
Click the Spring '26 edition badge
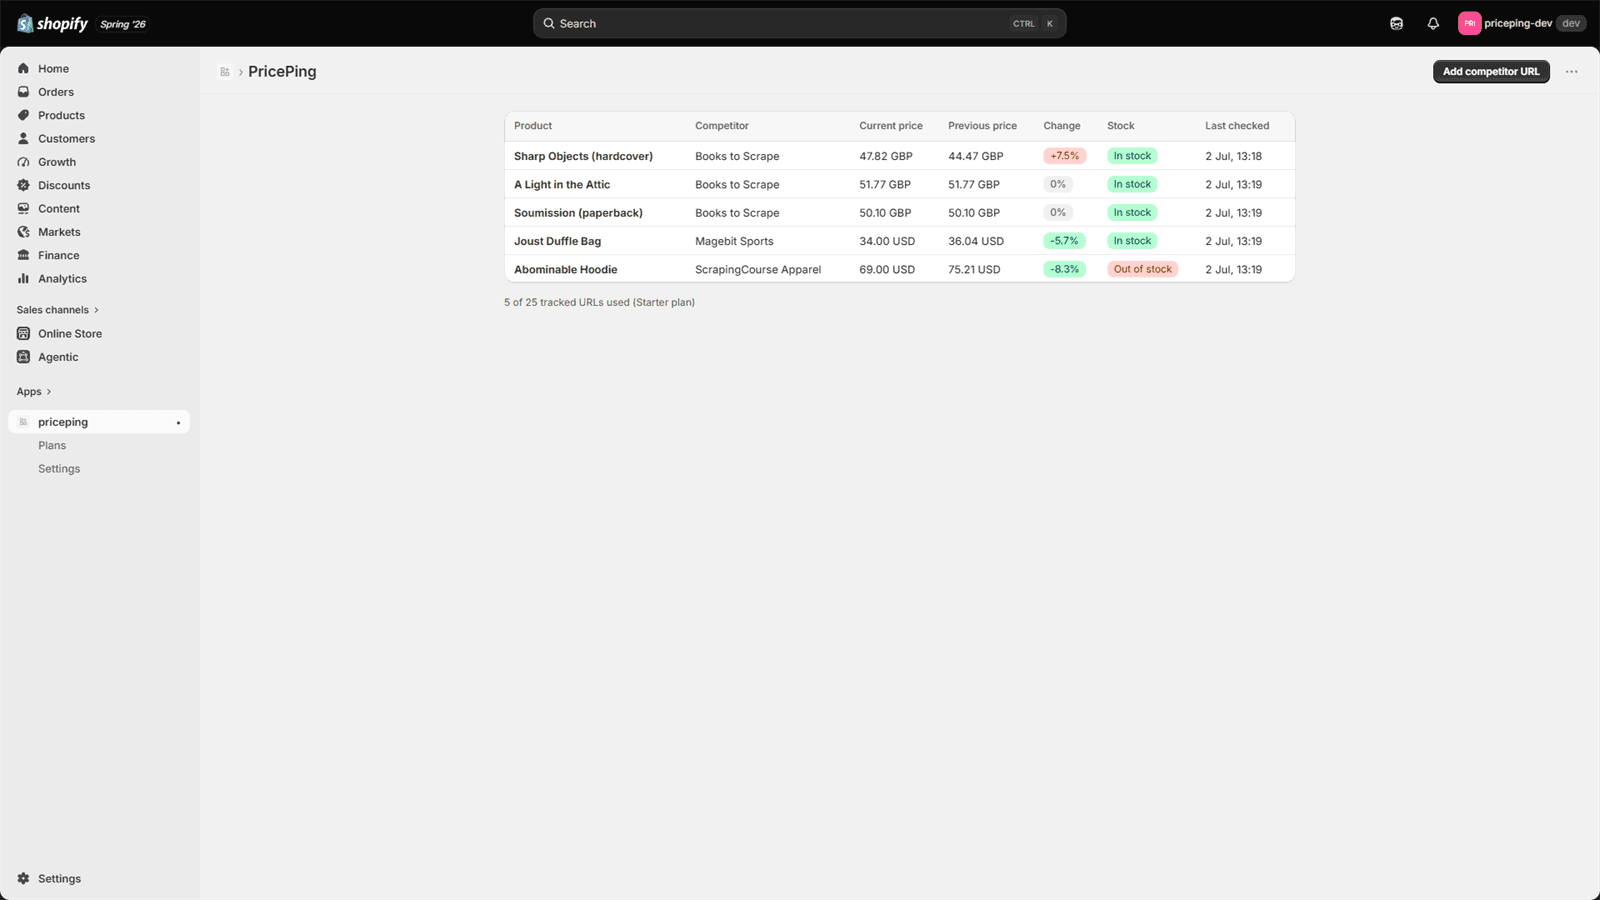point(123,24)
